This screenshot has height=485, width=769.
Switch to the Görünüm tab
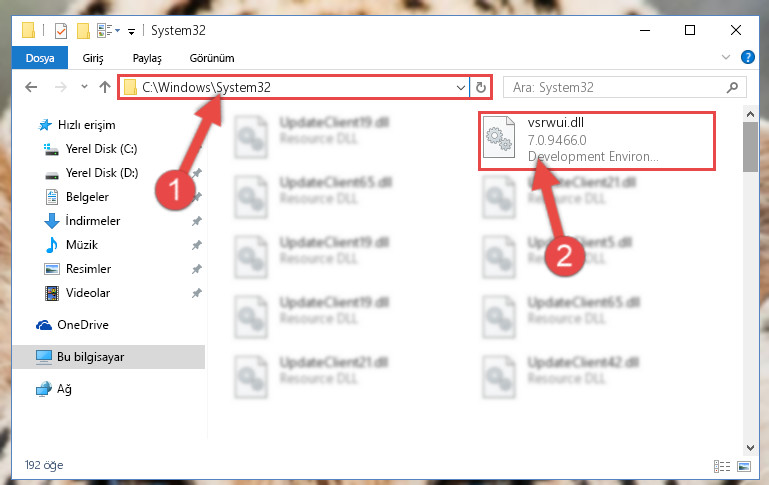pyautogui.click(x=212, y=58)
